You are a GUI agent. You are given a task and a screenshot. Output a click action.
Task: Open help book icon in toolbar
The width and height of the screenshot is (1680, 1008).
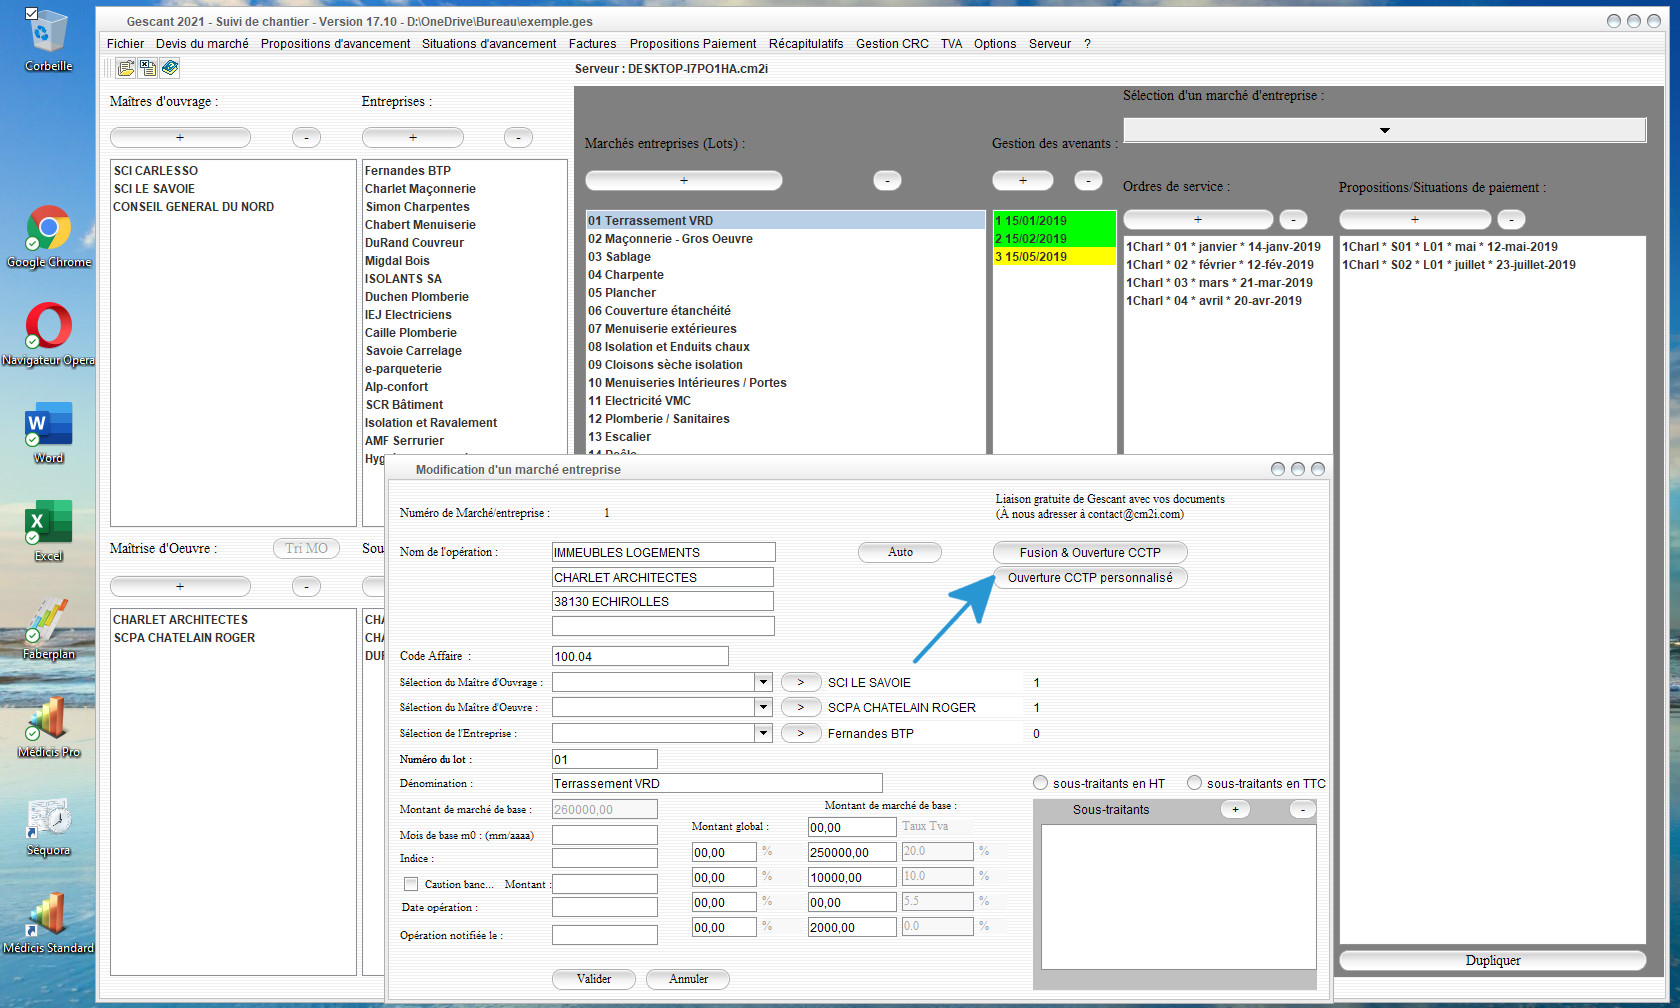pyautogui.click(x=170, y=68)
